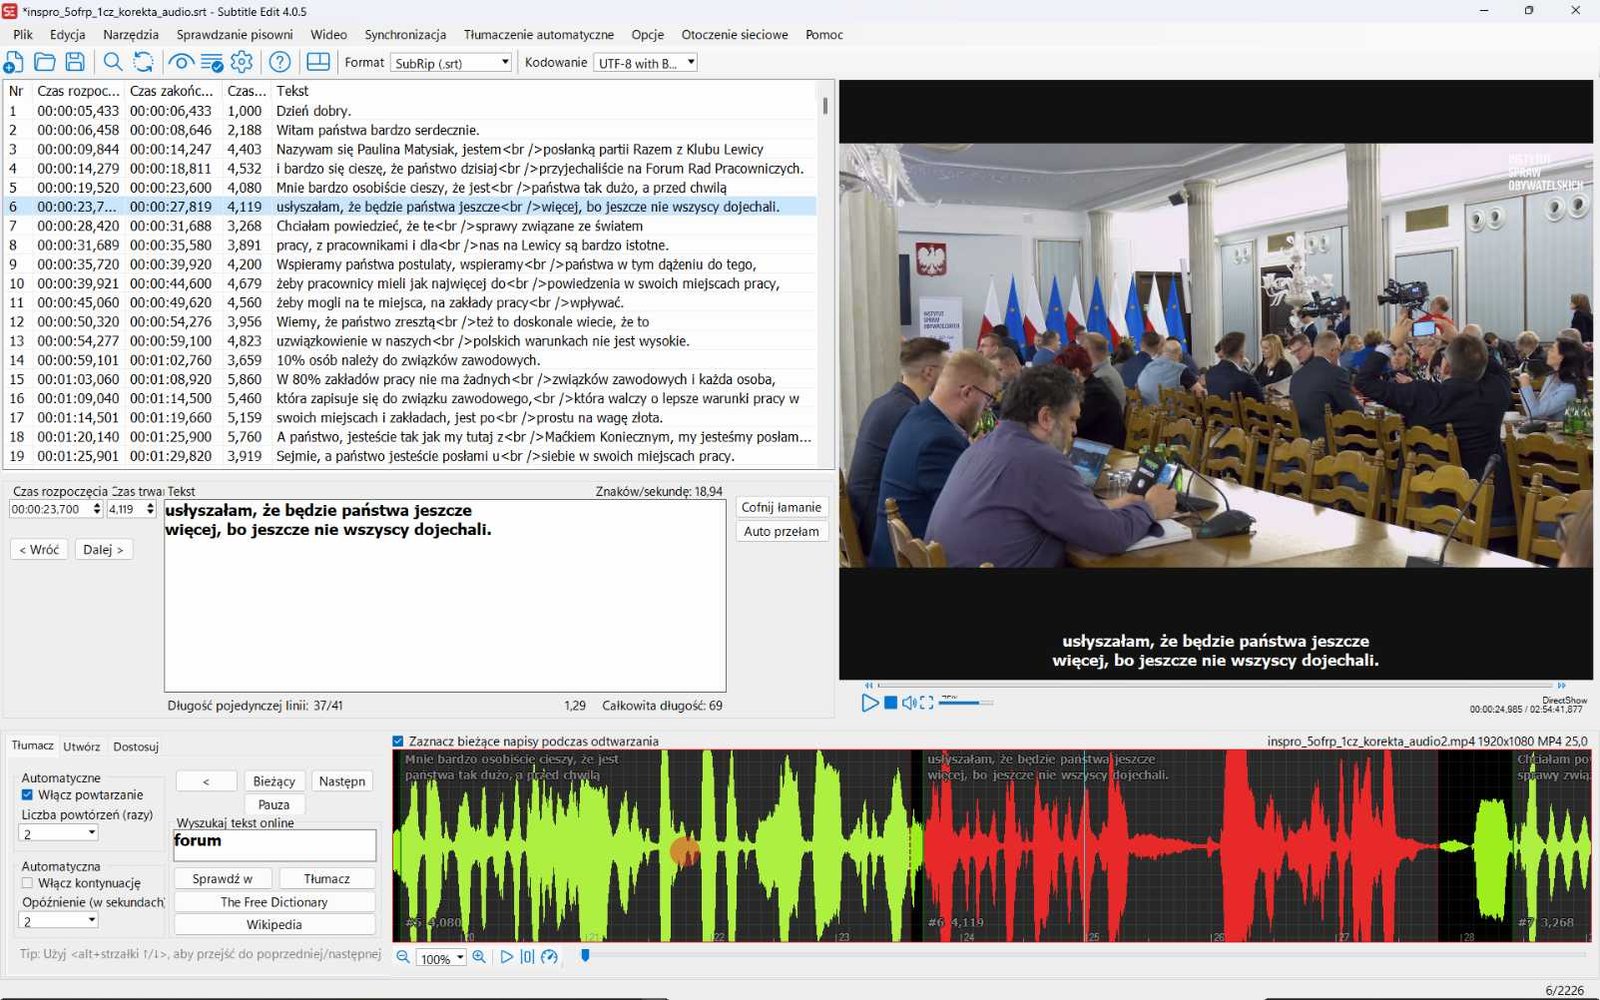Viewport: 1600px width, 1000px height.
Task: Switch to the Dostosuj tab
Action: pyautogui.click(x=136, y=746)
